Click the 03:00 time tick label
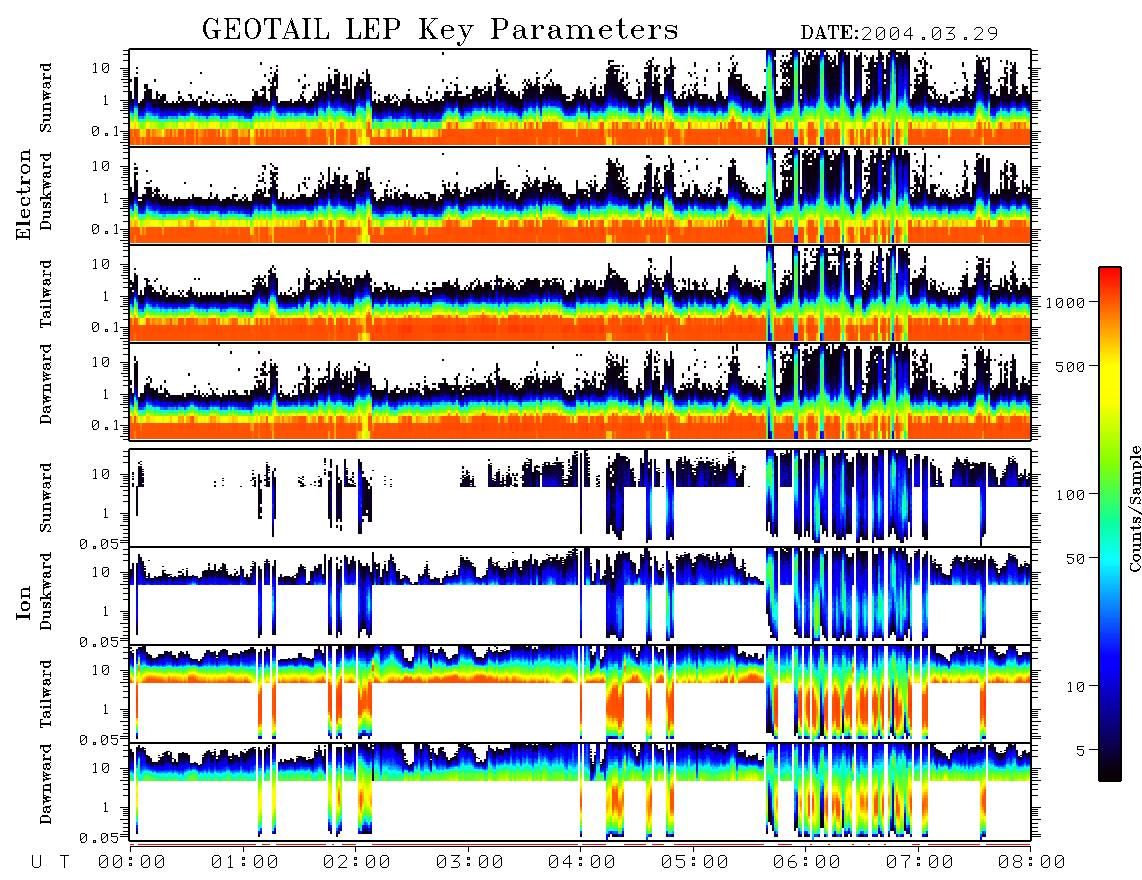1142x880 pixels. 470,863
